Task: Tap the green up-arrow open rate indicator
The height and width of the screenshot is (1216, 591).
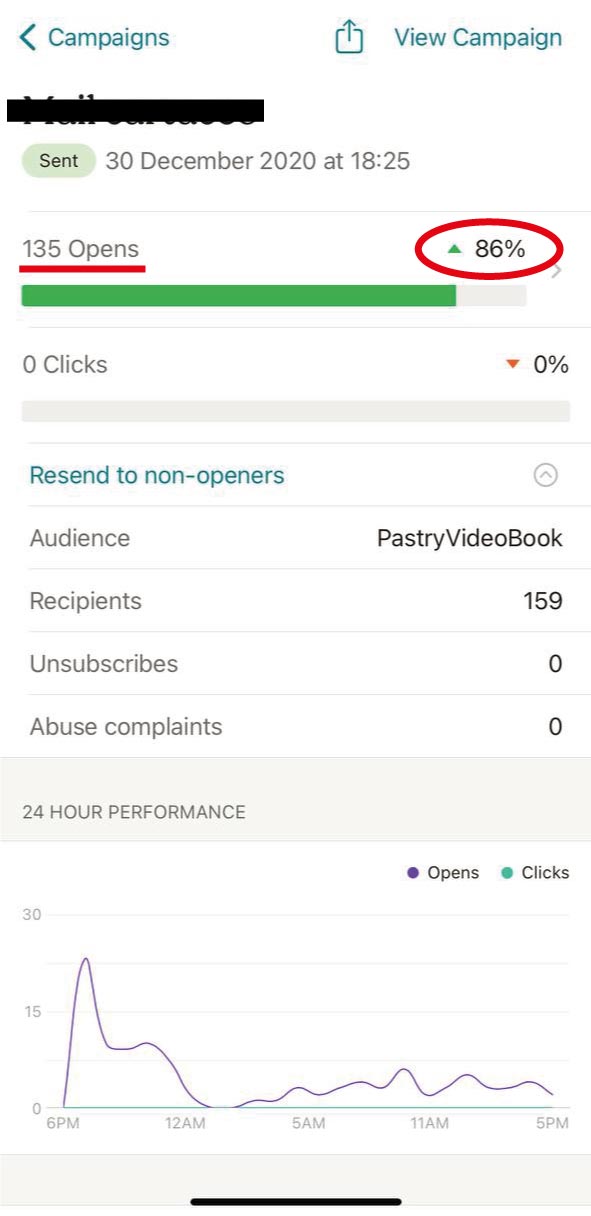Action: click(x=455, y=249)
